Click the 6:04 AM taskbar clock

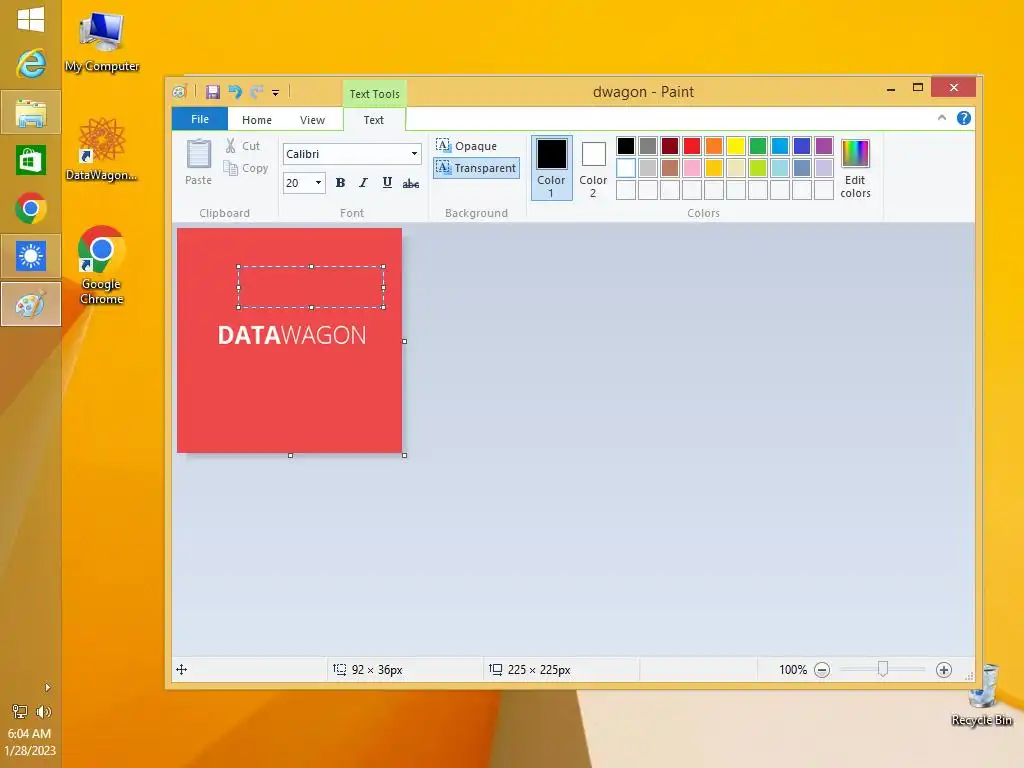pos(29,733)
